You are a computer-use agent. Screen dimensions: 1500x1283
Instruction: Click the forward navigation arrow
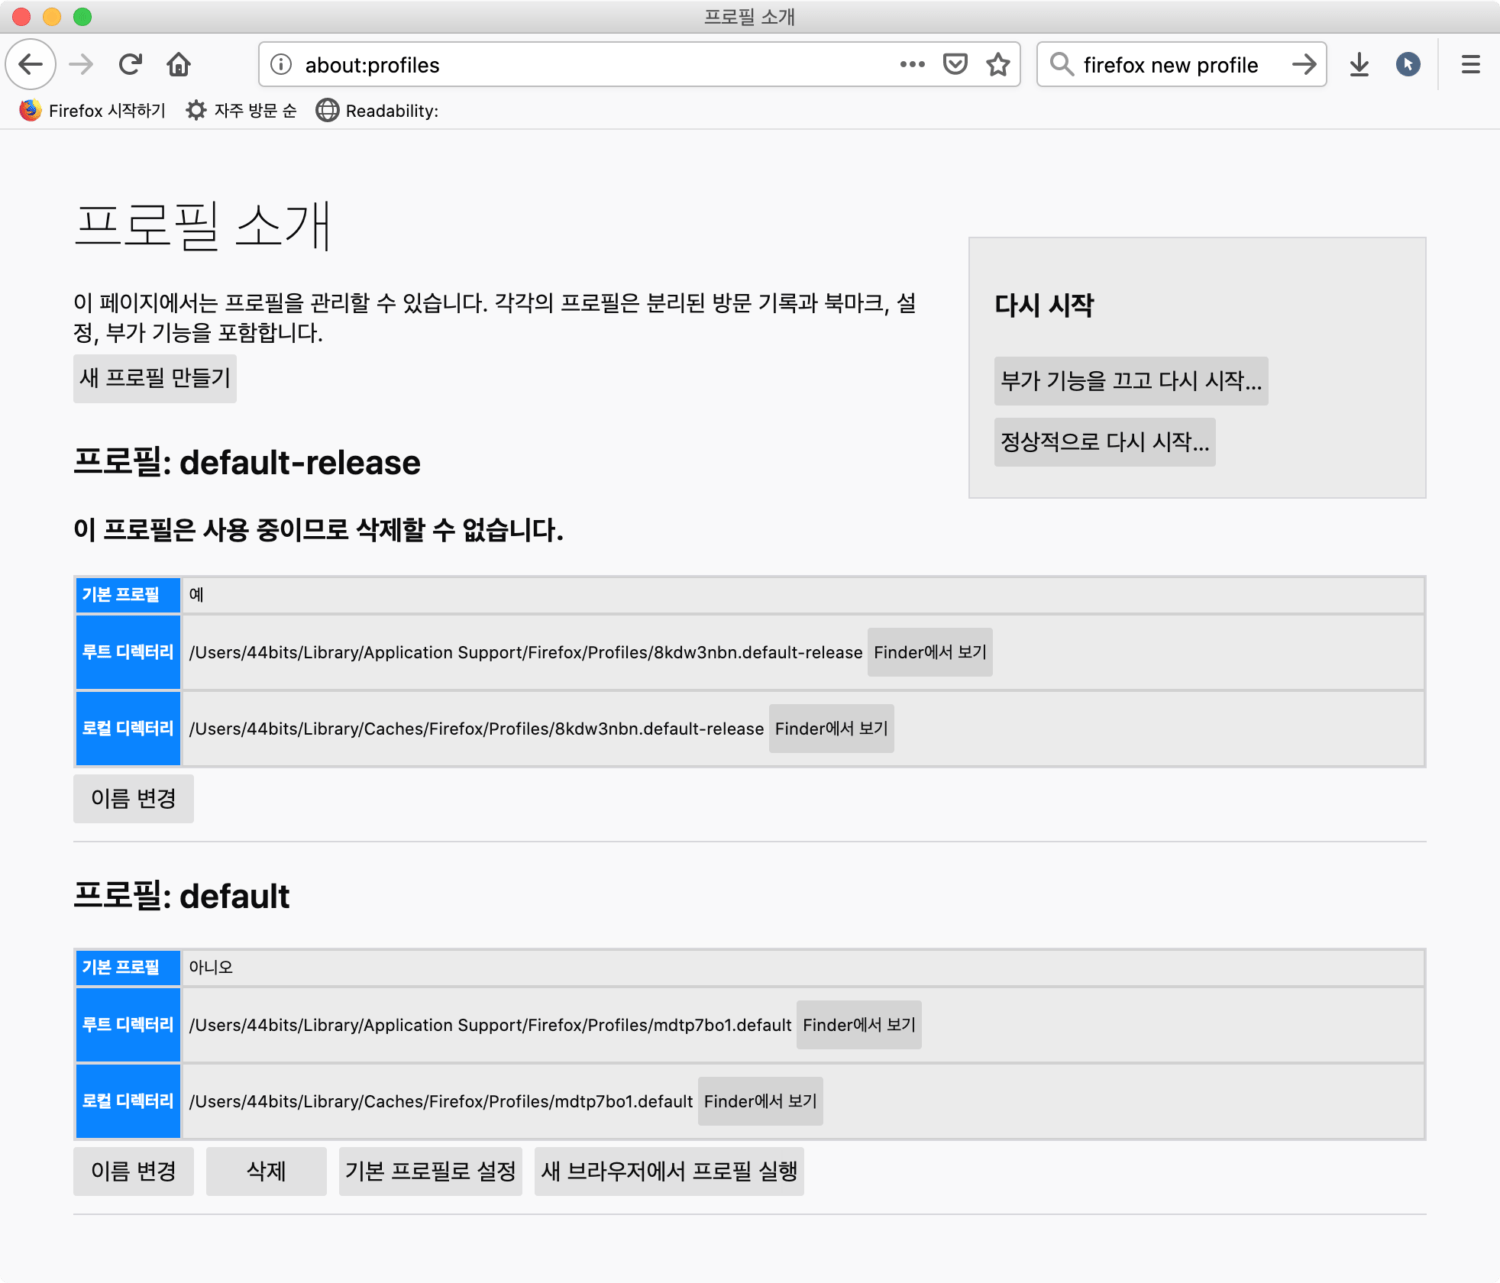81,65
